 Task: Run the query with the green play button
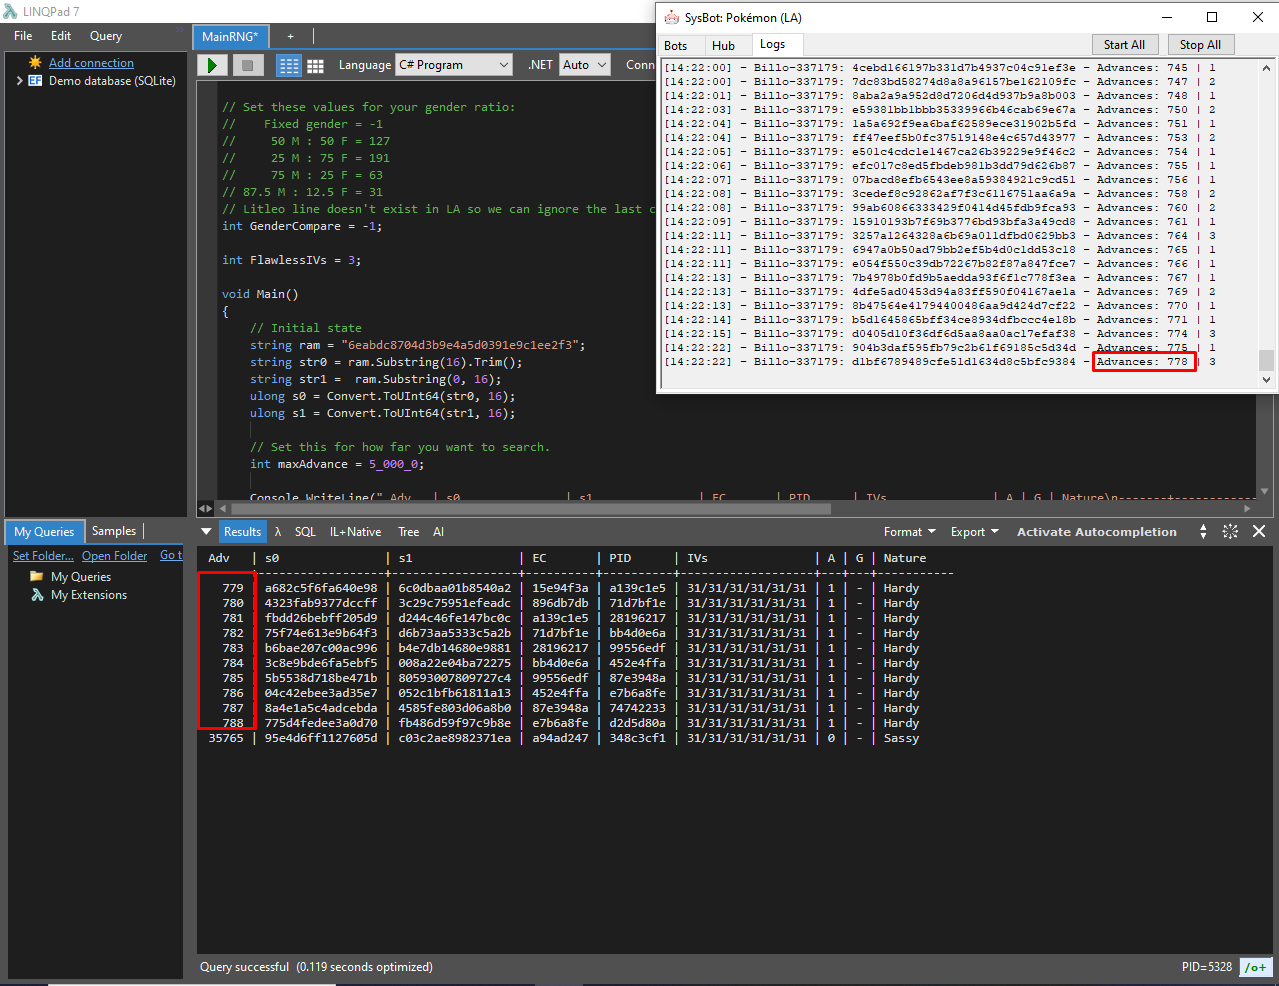pyautogui.click(x=212, y=65)
